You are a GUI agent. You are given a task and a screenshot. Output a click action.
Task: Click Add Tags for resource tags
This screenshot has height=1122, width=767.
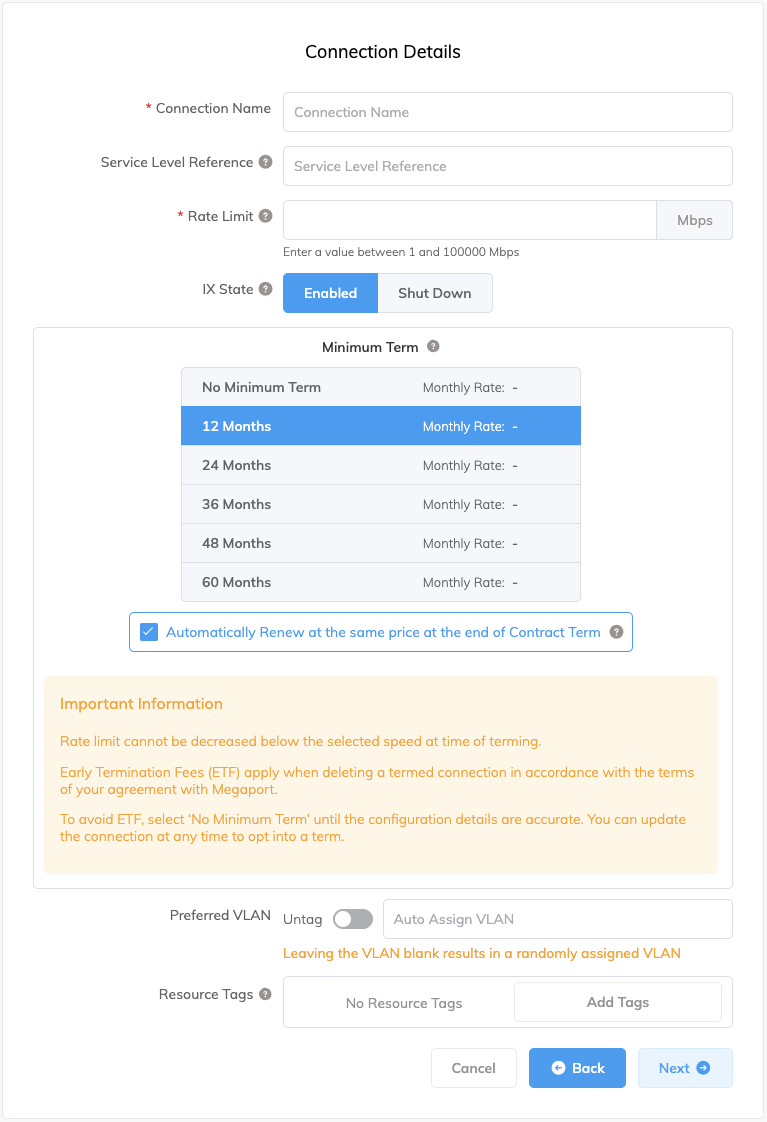click(617, 1001)
